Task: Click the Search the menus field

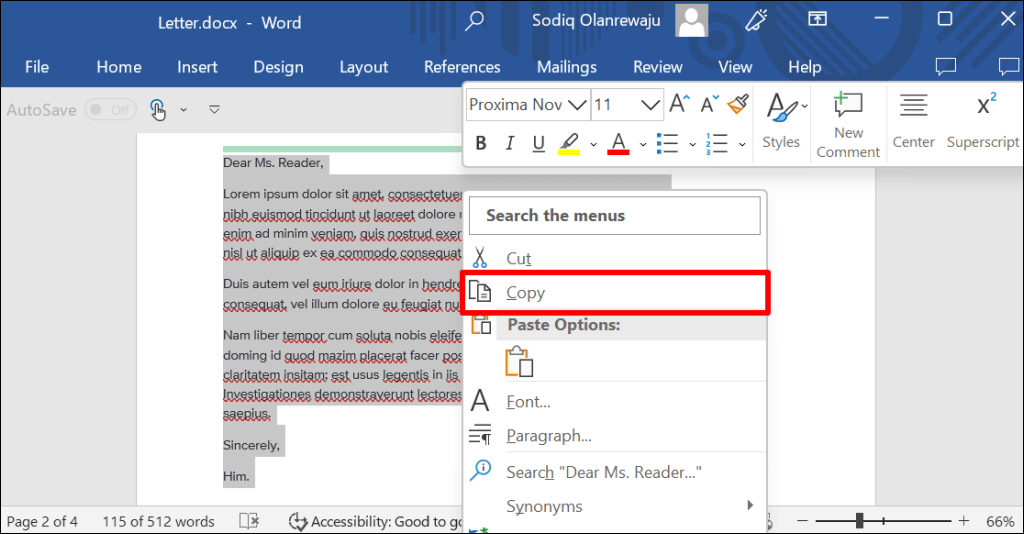Action: pyautogui.click(x=616, y=215)
